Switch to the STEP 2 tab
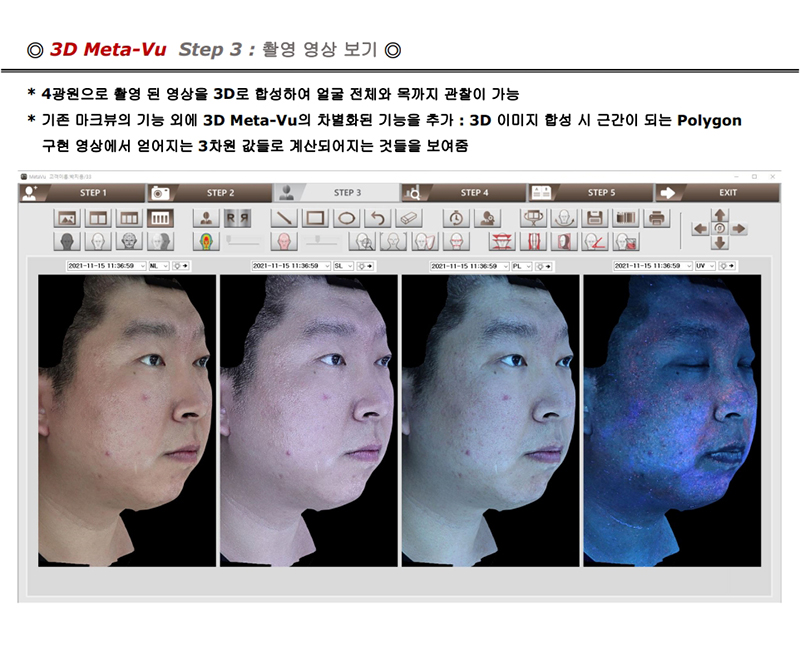This screenshot has width=800, height=659. coord(219,192)
